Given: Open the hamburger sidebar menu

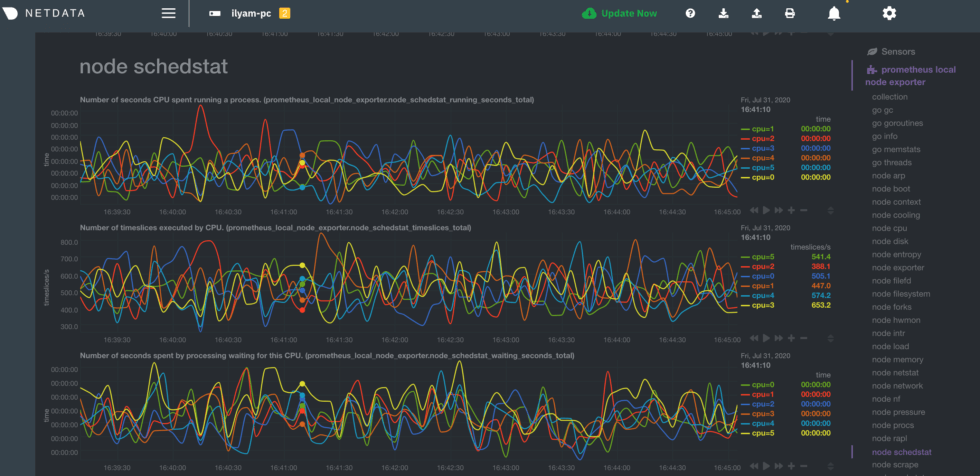Looking at the screenshot, I should click(x=168, y=14).
